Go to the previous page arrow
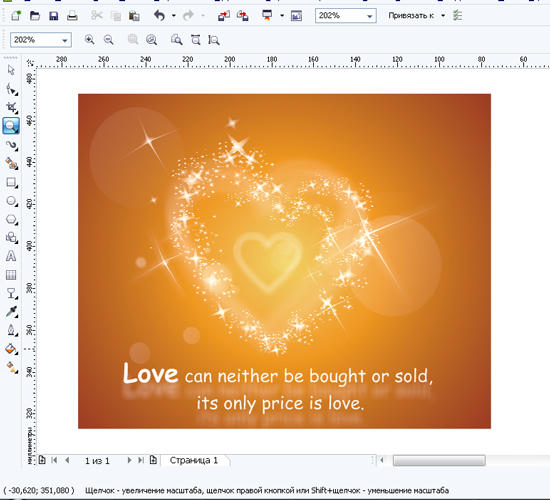 click(67, 460)
